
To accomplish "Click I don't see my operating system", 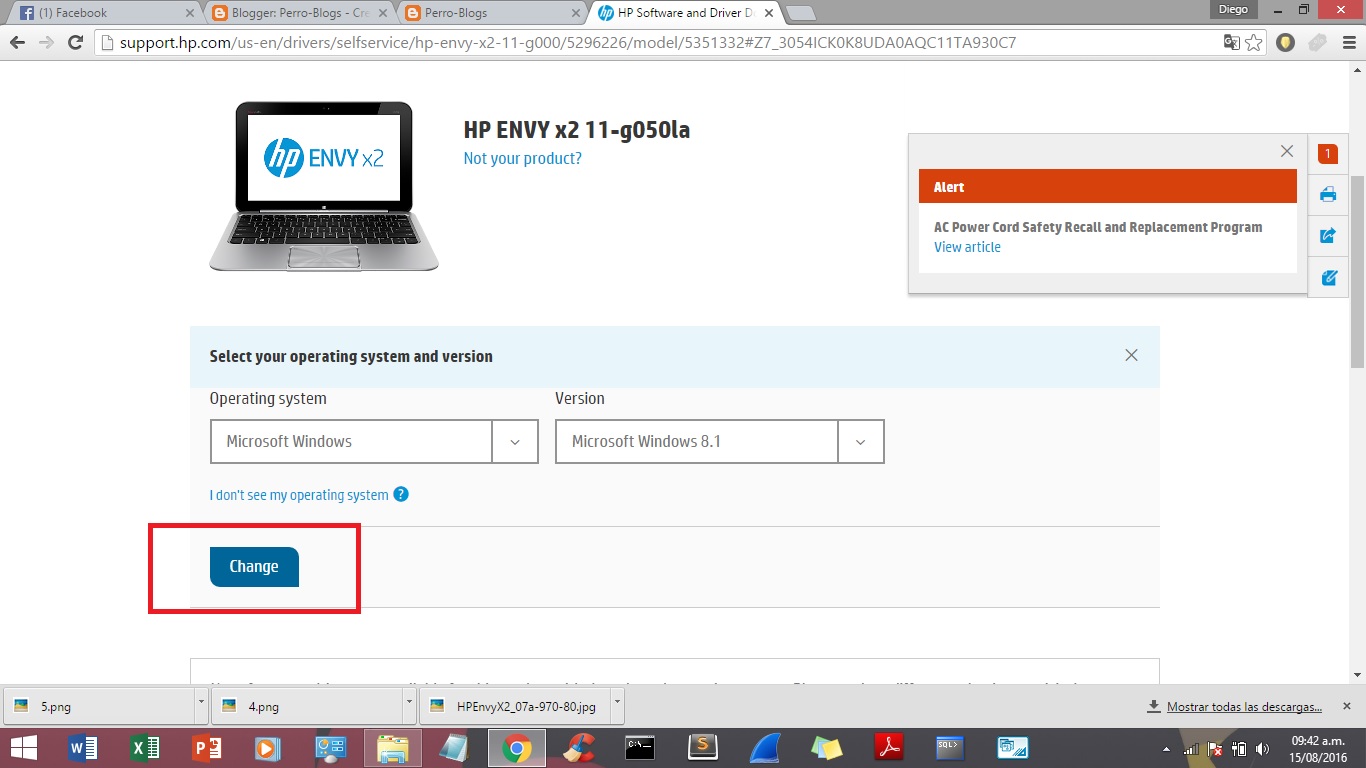I will coord(299,495).
